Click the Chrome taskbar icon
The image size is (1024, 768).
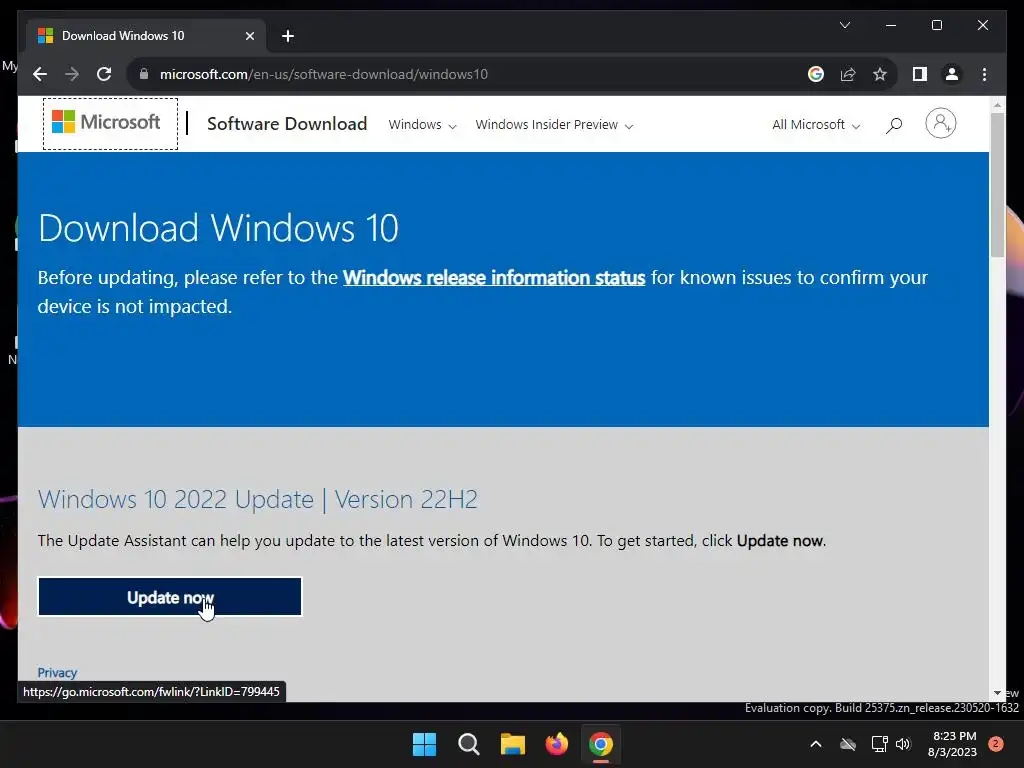(x=601, y=744)
